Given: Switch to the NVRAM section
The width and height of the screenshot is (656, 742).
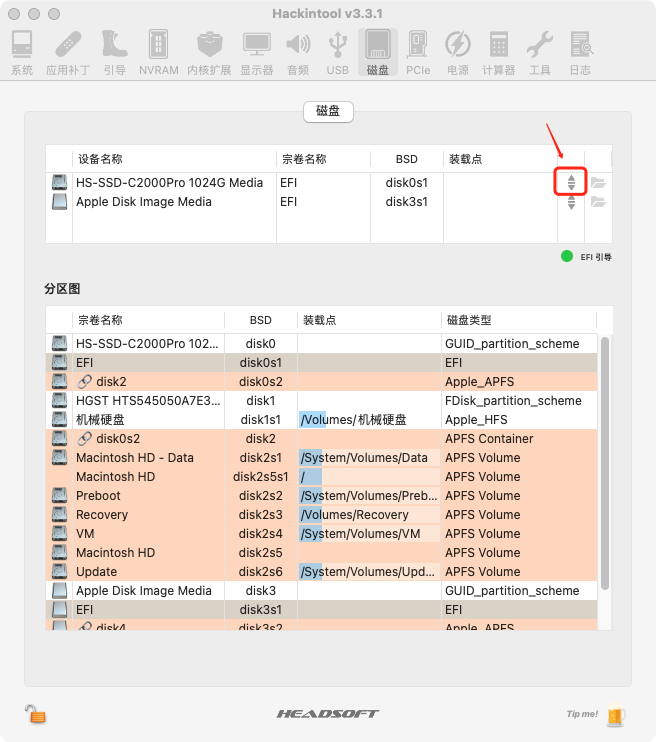Looking at the screenshot, I should pyautogui.click(x=159, y=52).
